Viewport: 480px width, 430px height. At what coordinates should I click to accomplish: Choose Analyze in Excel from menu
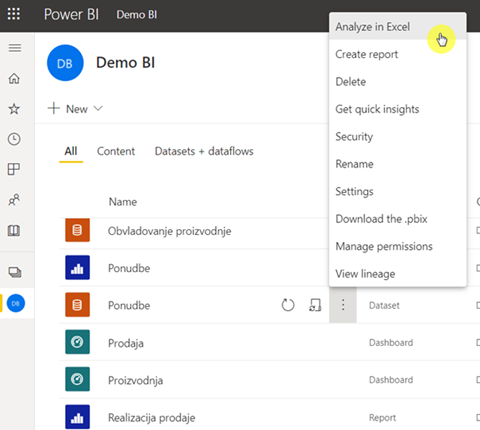[397, 27]
